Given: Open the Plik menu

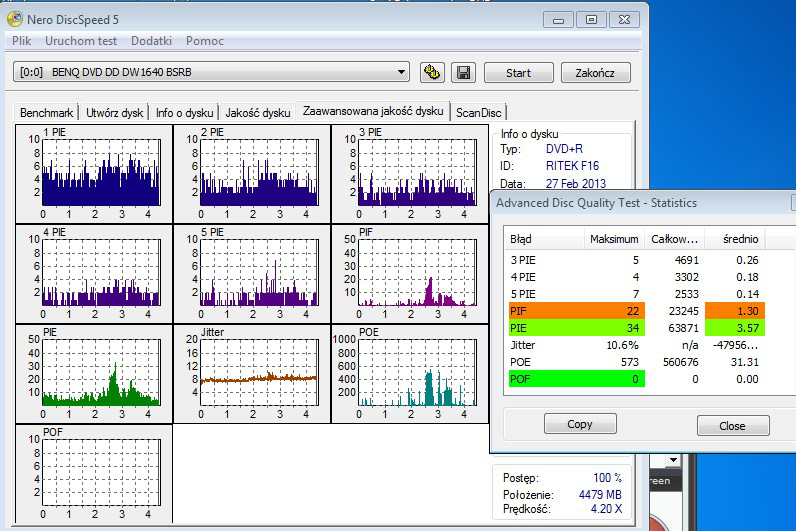Looking at the screenshot, I should 21,41.
